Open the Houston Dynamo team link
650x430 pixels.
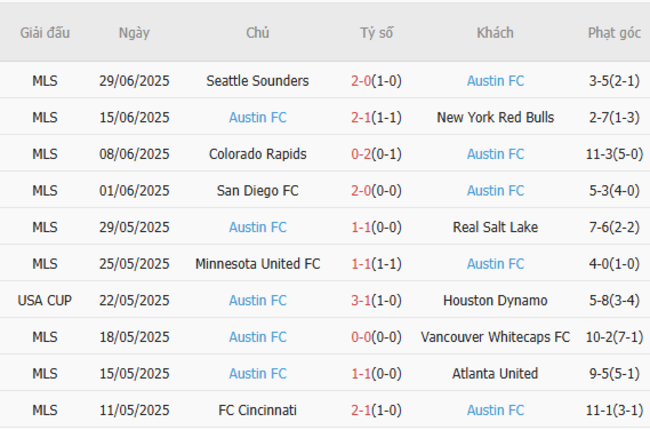tap(495, 300)
